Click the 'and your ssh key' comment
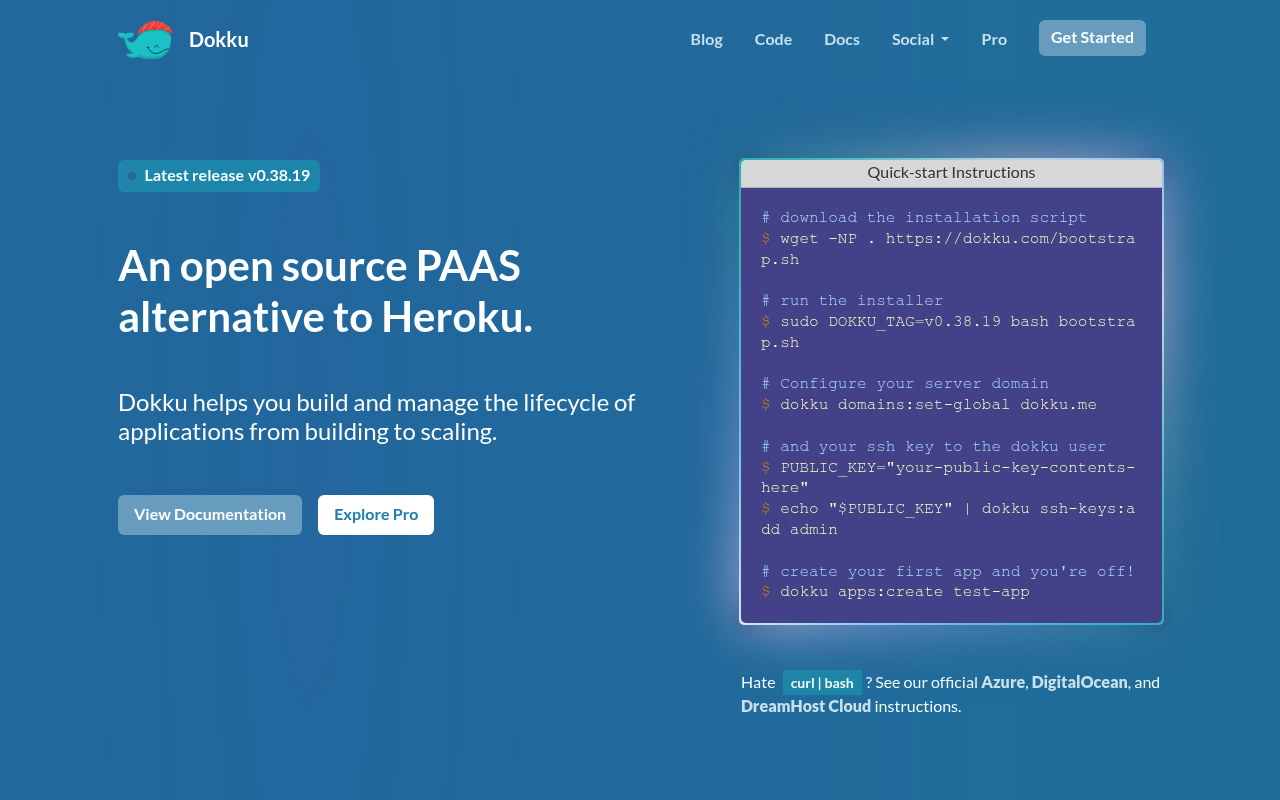Viewport: 1280px width, 800px height. pyautogui.click(x=934, y=447)
